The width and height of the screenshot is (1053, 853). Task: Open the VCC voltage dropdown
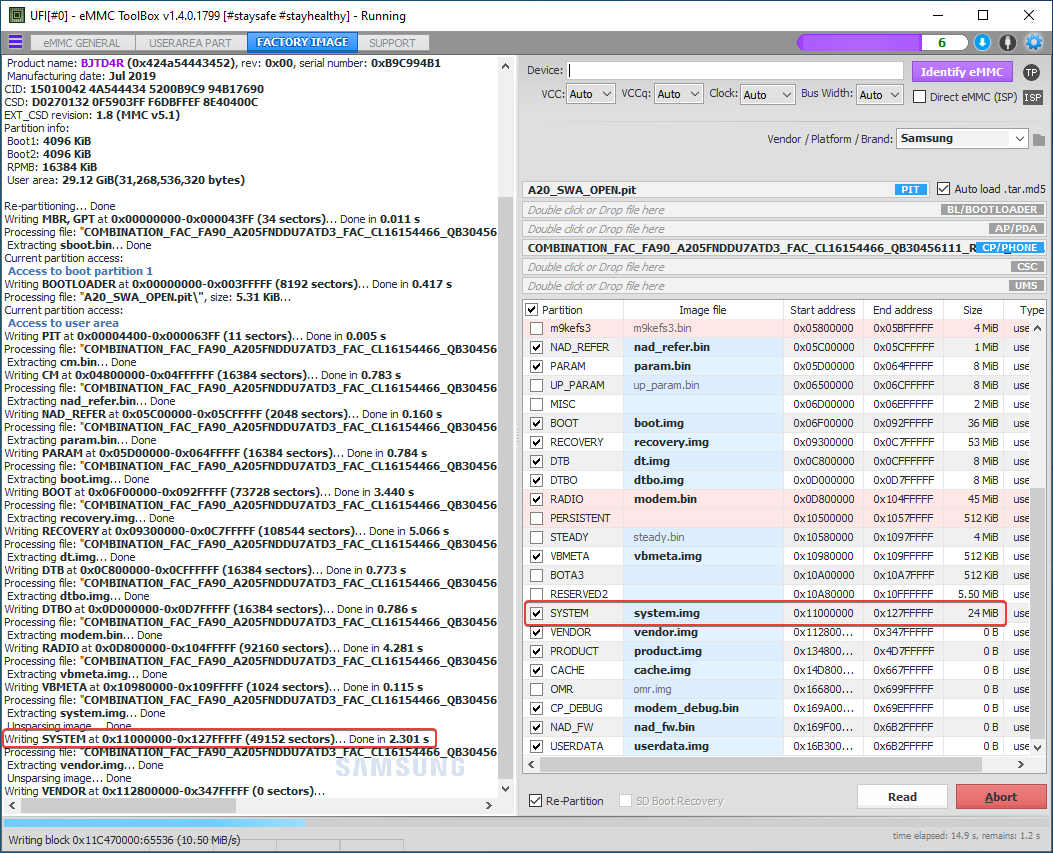(x=591, y=94)
